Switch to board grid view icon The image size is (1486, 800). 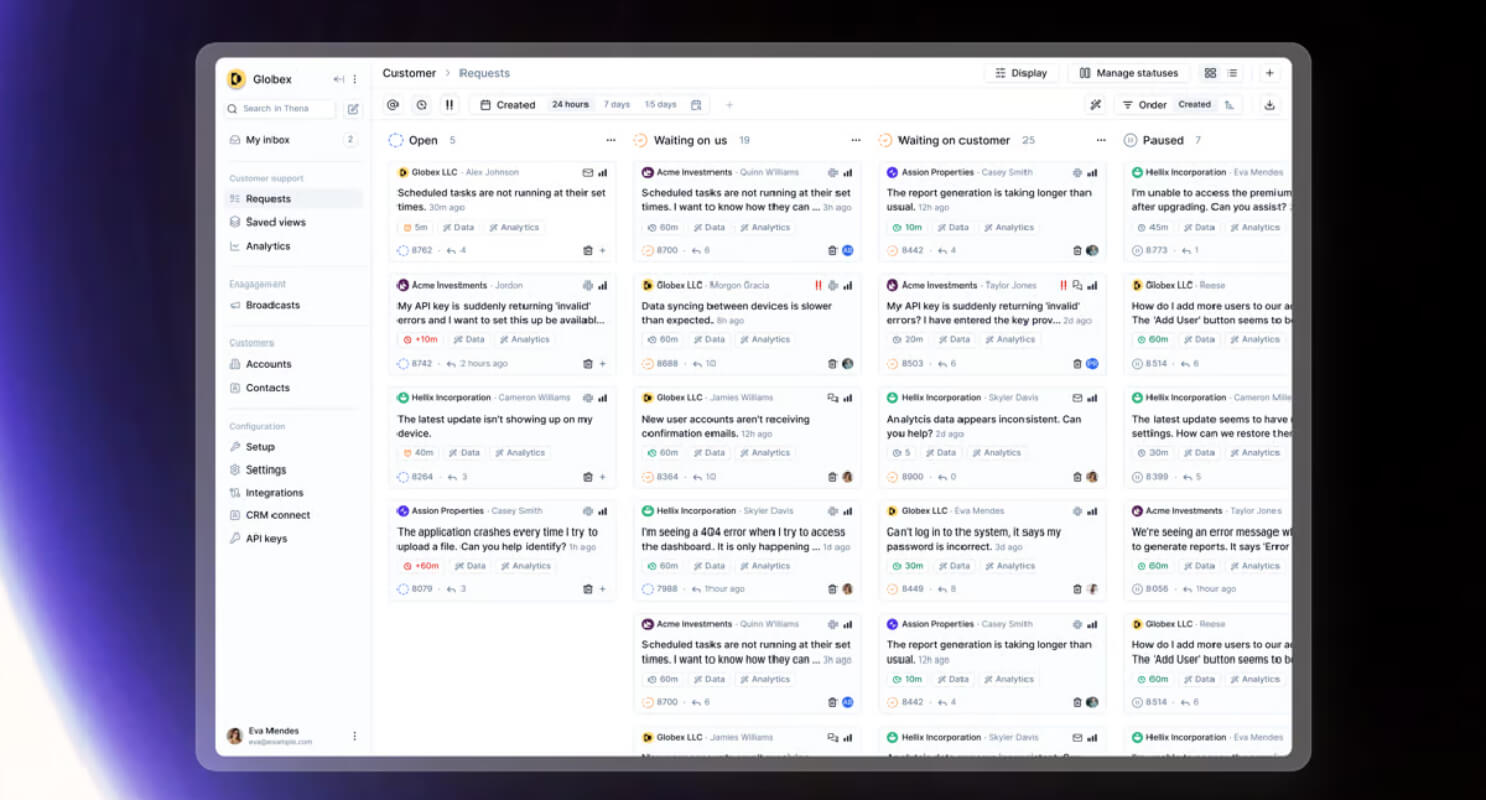pos(1211,73)
